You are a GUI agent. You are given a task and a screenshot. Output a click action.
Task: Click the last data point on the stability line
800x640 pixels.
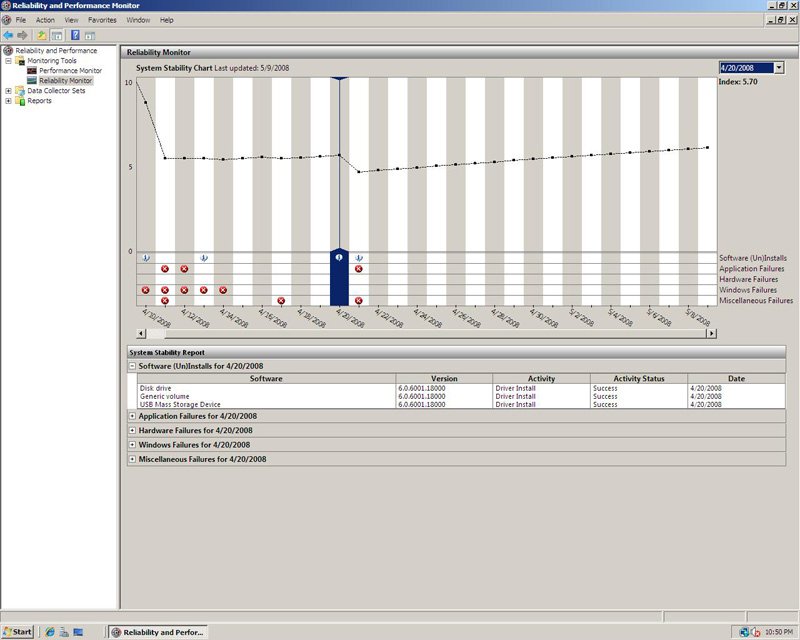pyautogui.click(x=707, y=147)
